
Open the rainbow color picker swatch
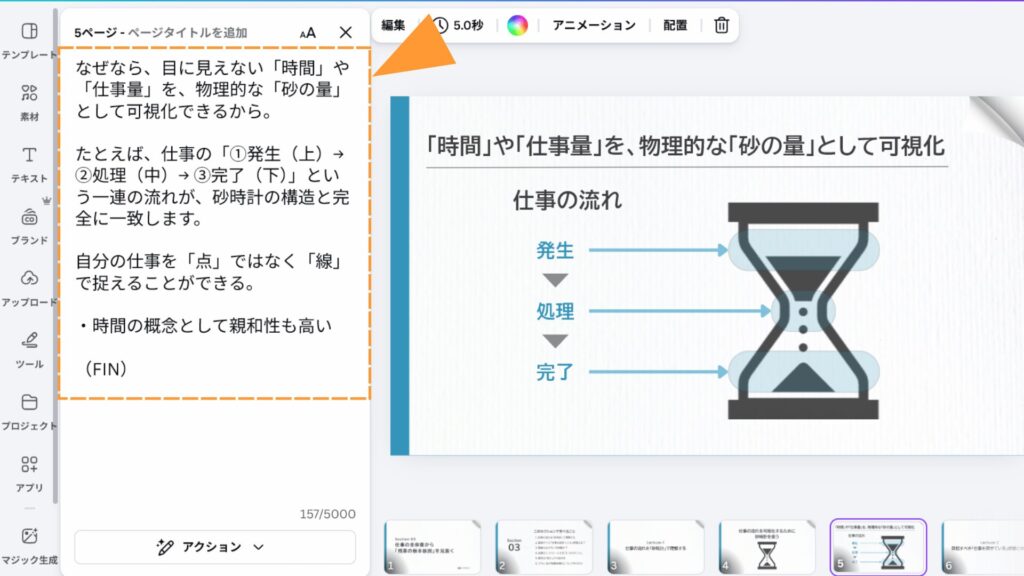point(517,25)
